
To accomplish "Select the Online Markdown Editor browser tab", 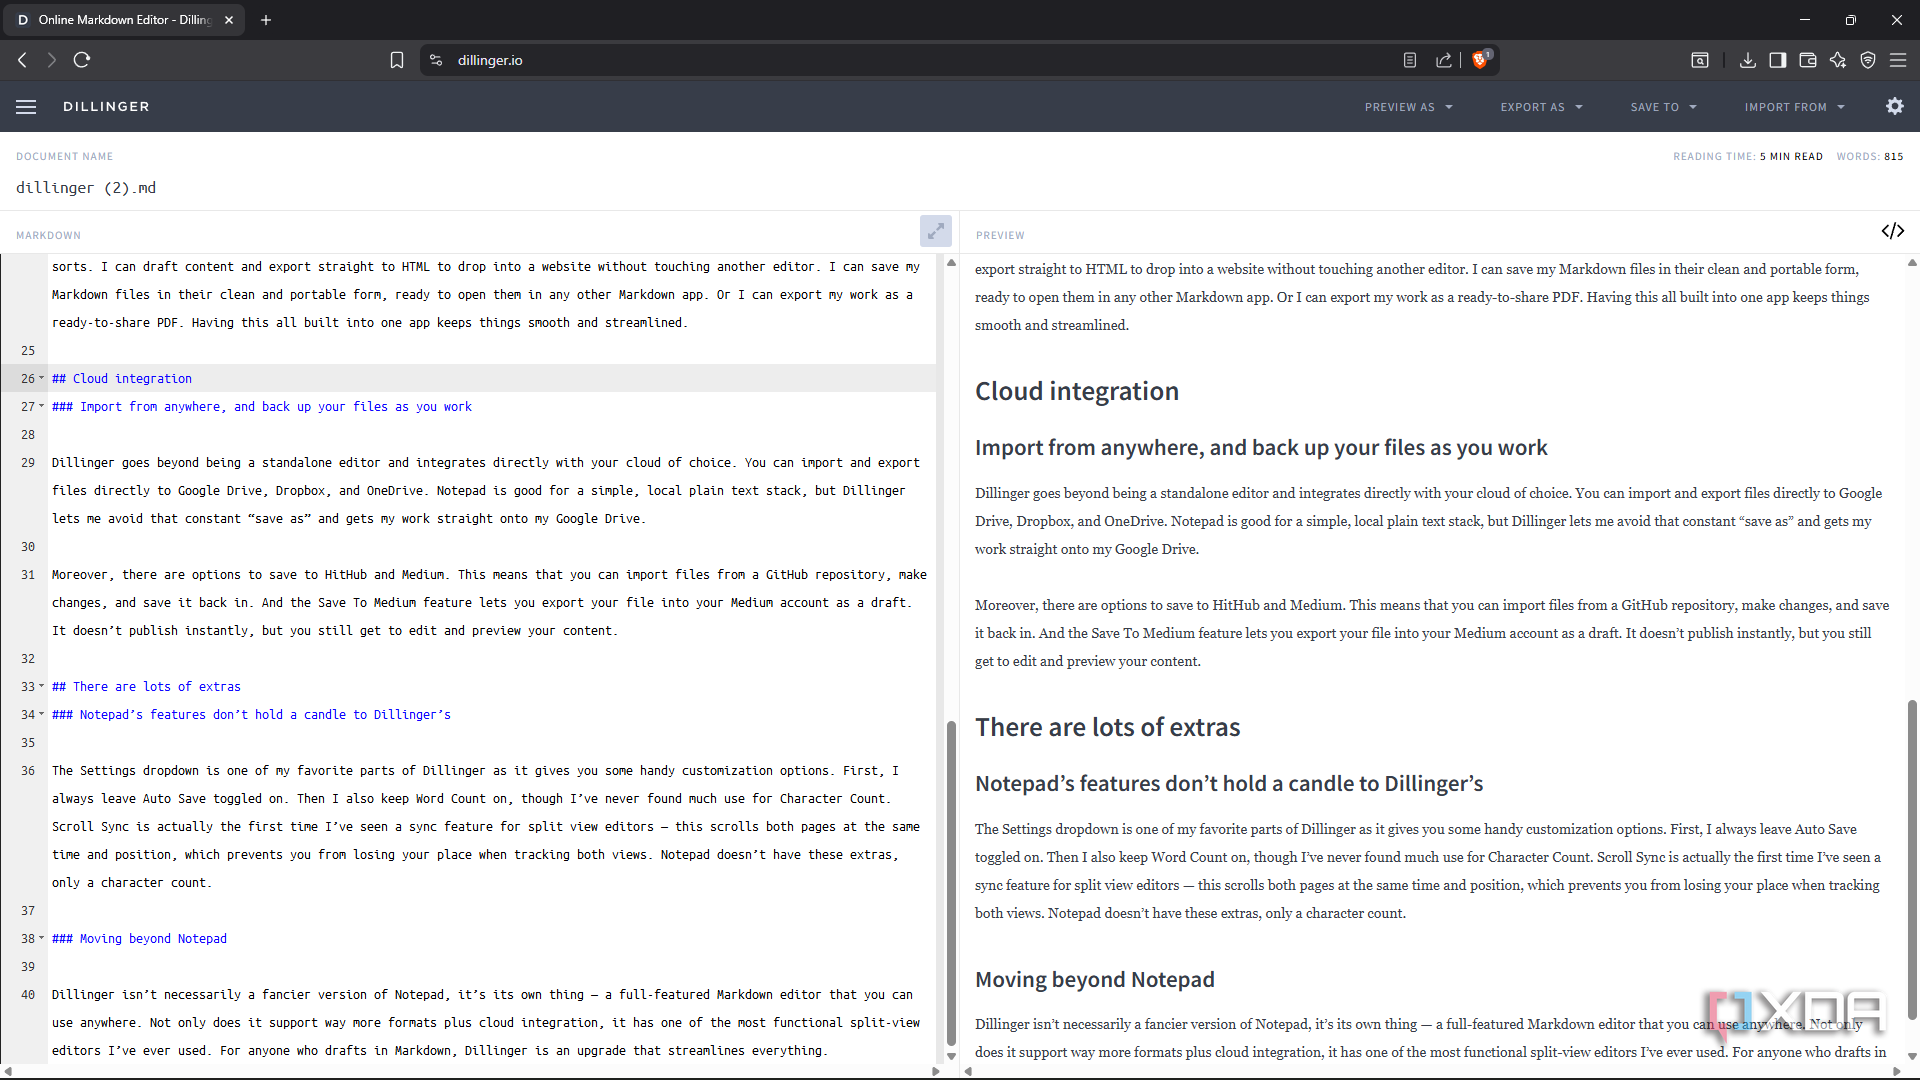I will pos(124,20).
